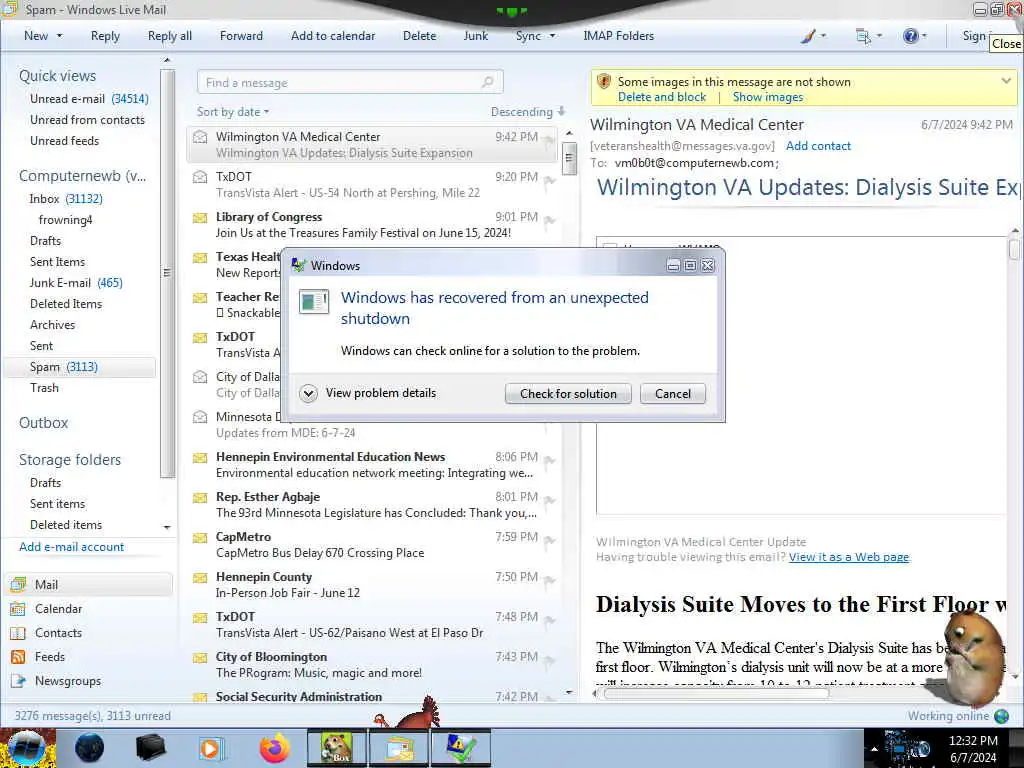
Task: Flag the CapMetro bus delay message
Action: (x=549, y=540)
